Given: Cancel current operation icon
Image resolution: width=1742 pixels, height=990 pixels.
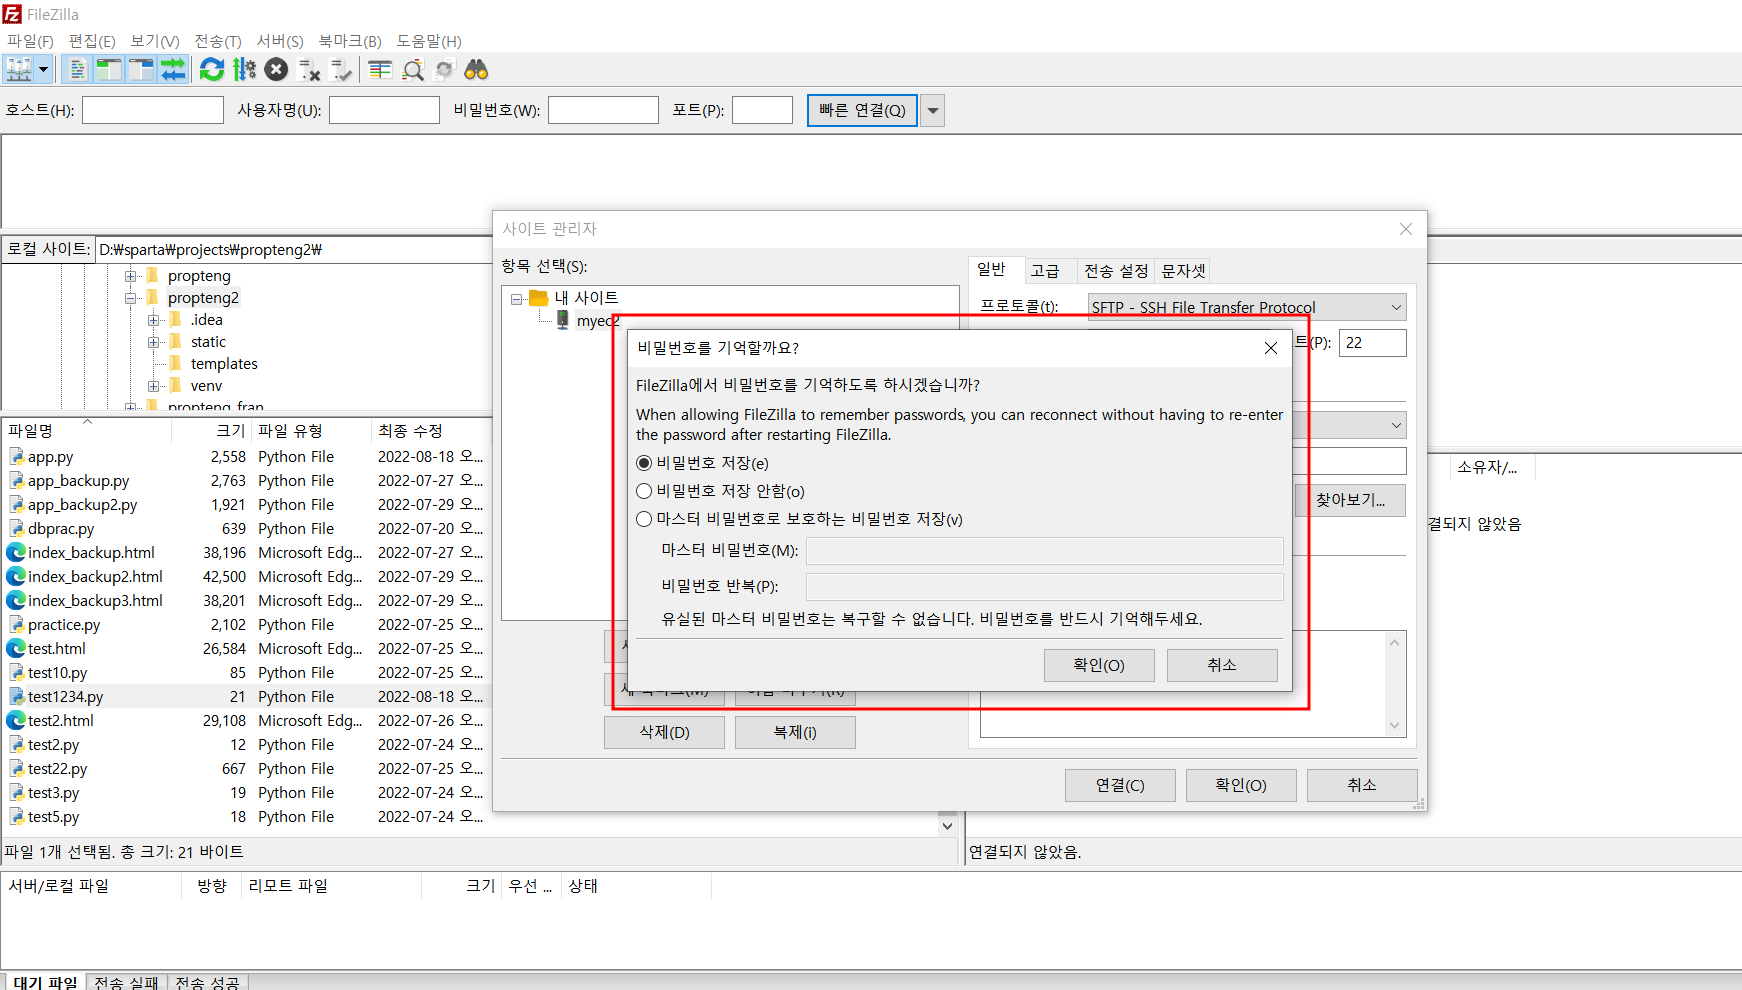Looking at the screenshot, I should pos(277,69).
